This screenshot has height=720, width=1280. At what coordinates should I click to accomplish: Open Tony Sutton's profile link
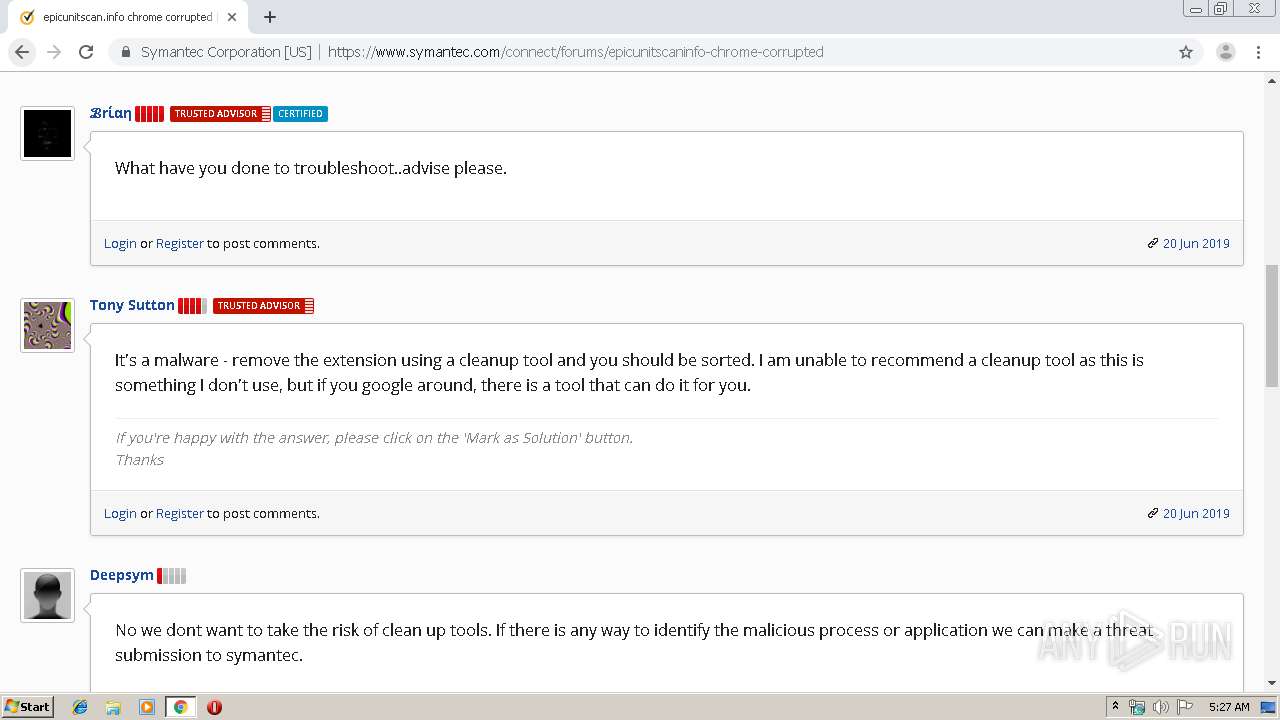[132, 305]
